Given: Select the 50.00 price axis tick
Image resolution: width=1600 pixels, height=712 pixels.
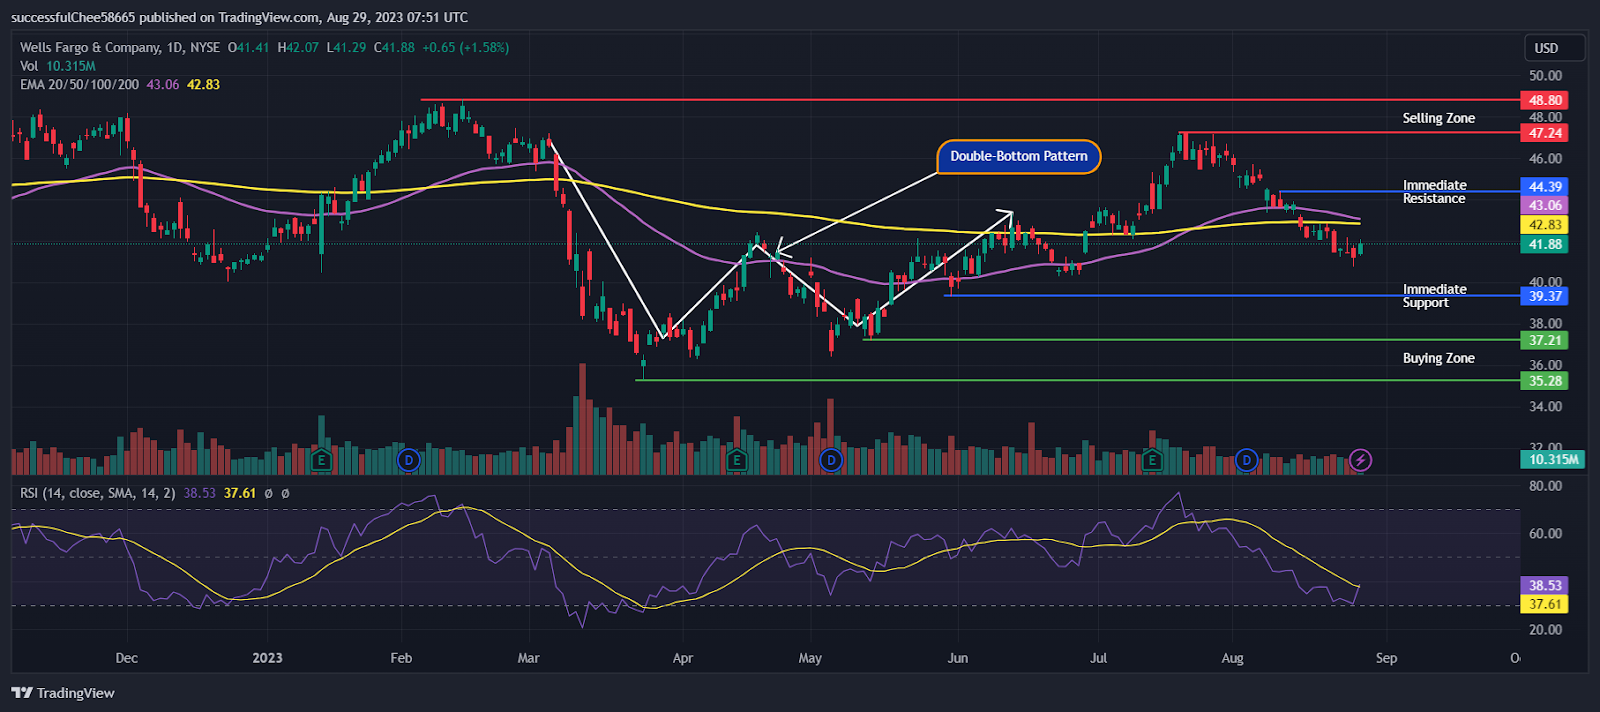Looking at the screenshot, I should (x=1545, y=75).
